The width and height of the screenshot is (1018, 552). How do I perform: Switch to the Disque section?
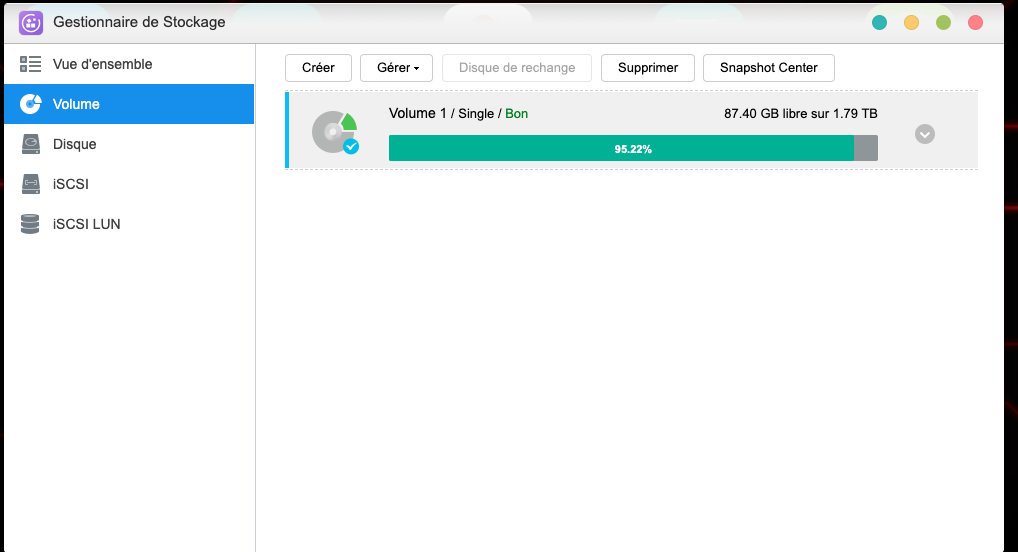[x=129, y=144]
